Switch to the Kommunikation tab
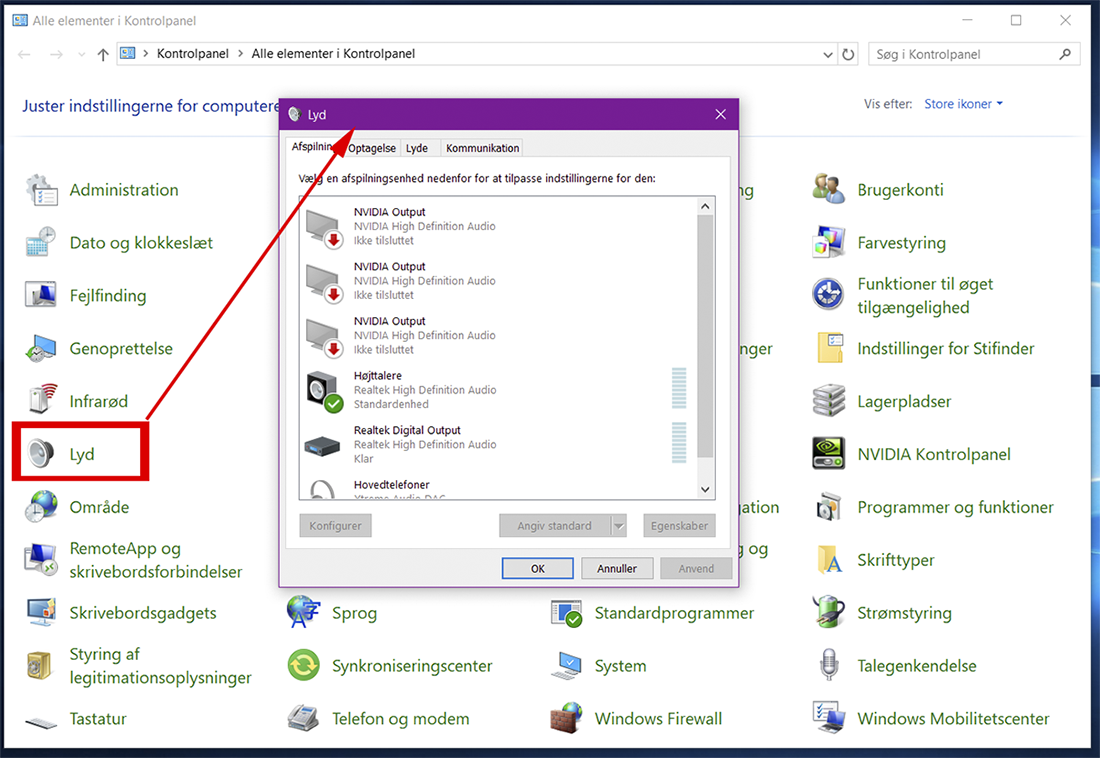Image resolution: width=1100 pixels, height=758 pixels. coord(483,148)
